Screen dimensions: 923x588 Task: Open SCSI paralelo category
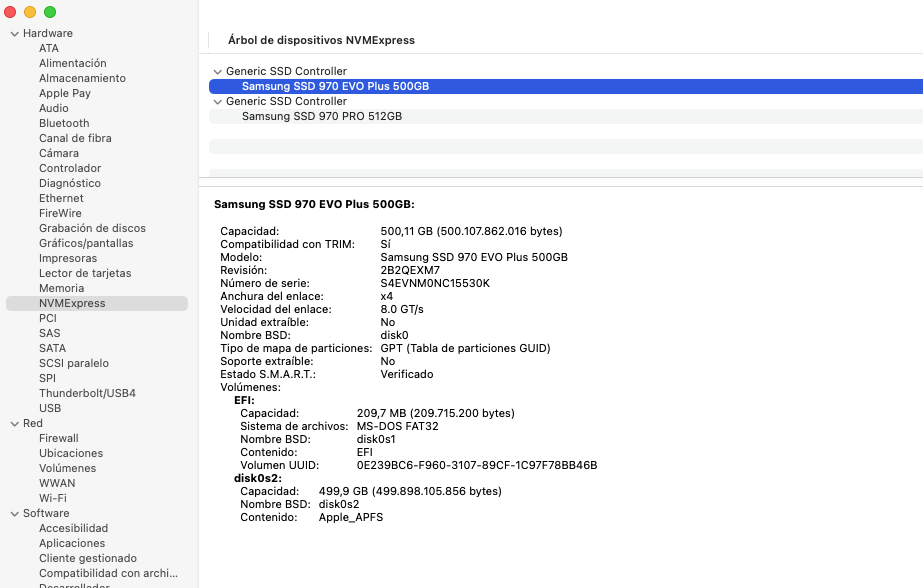(74, 363)
